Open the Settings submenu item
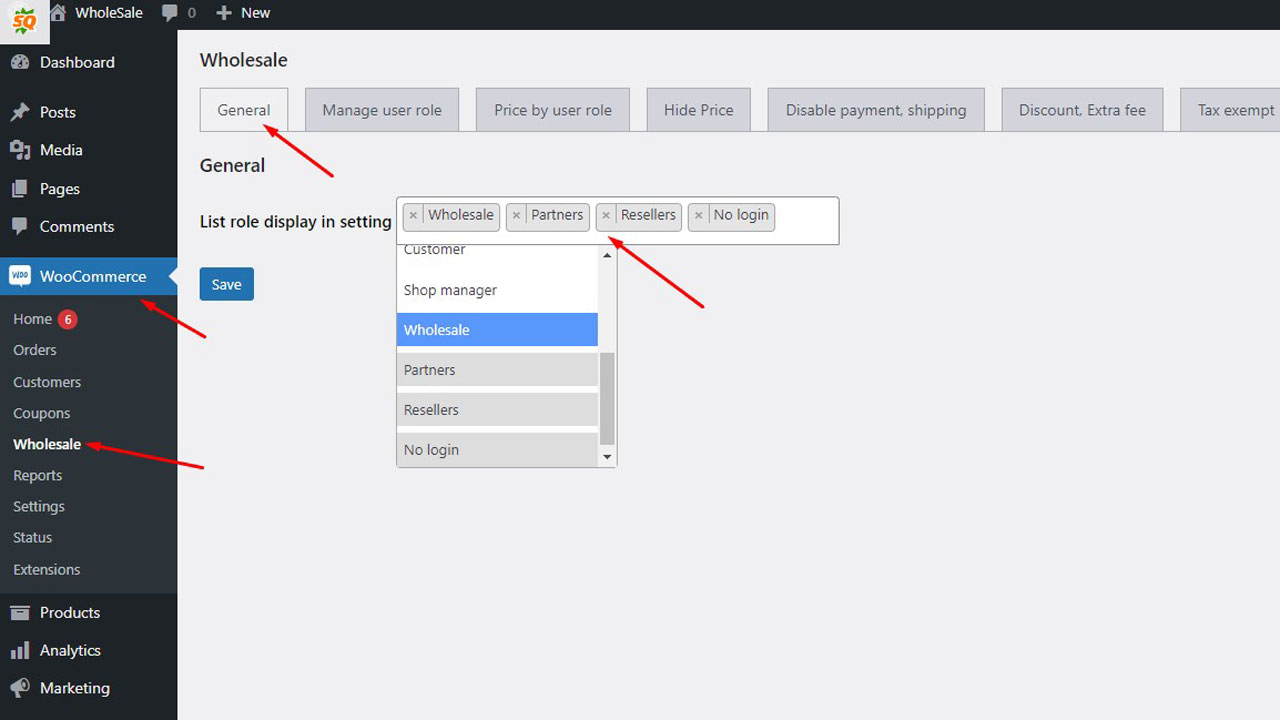Screen dimensions: 1280x720 (39, 506)
